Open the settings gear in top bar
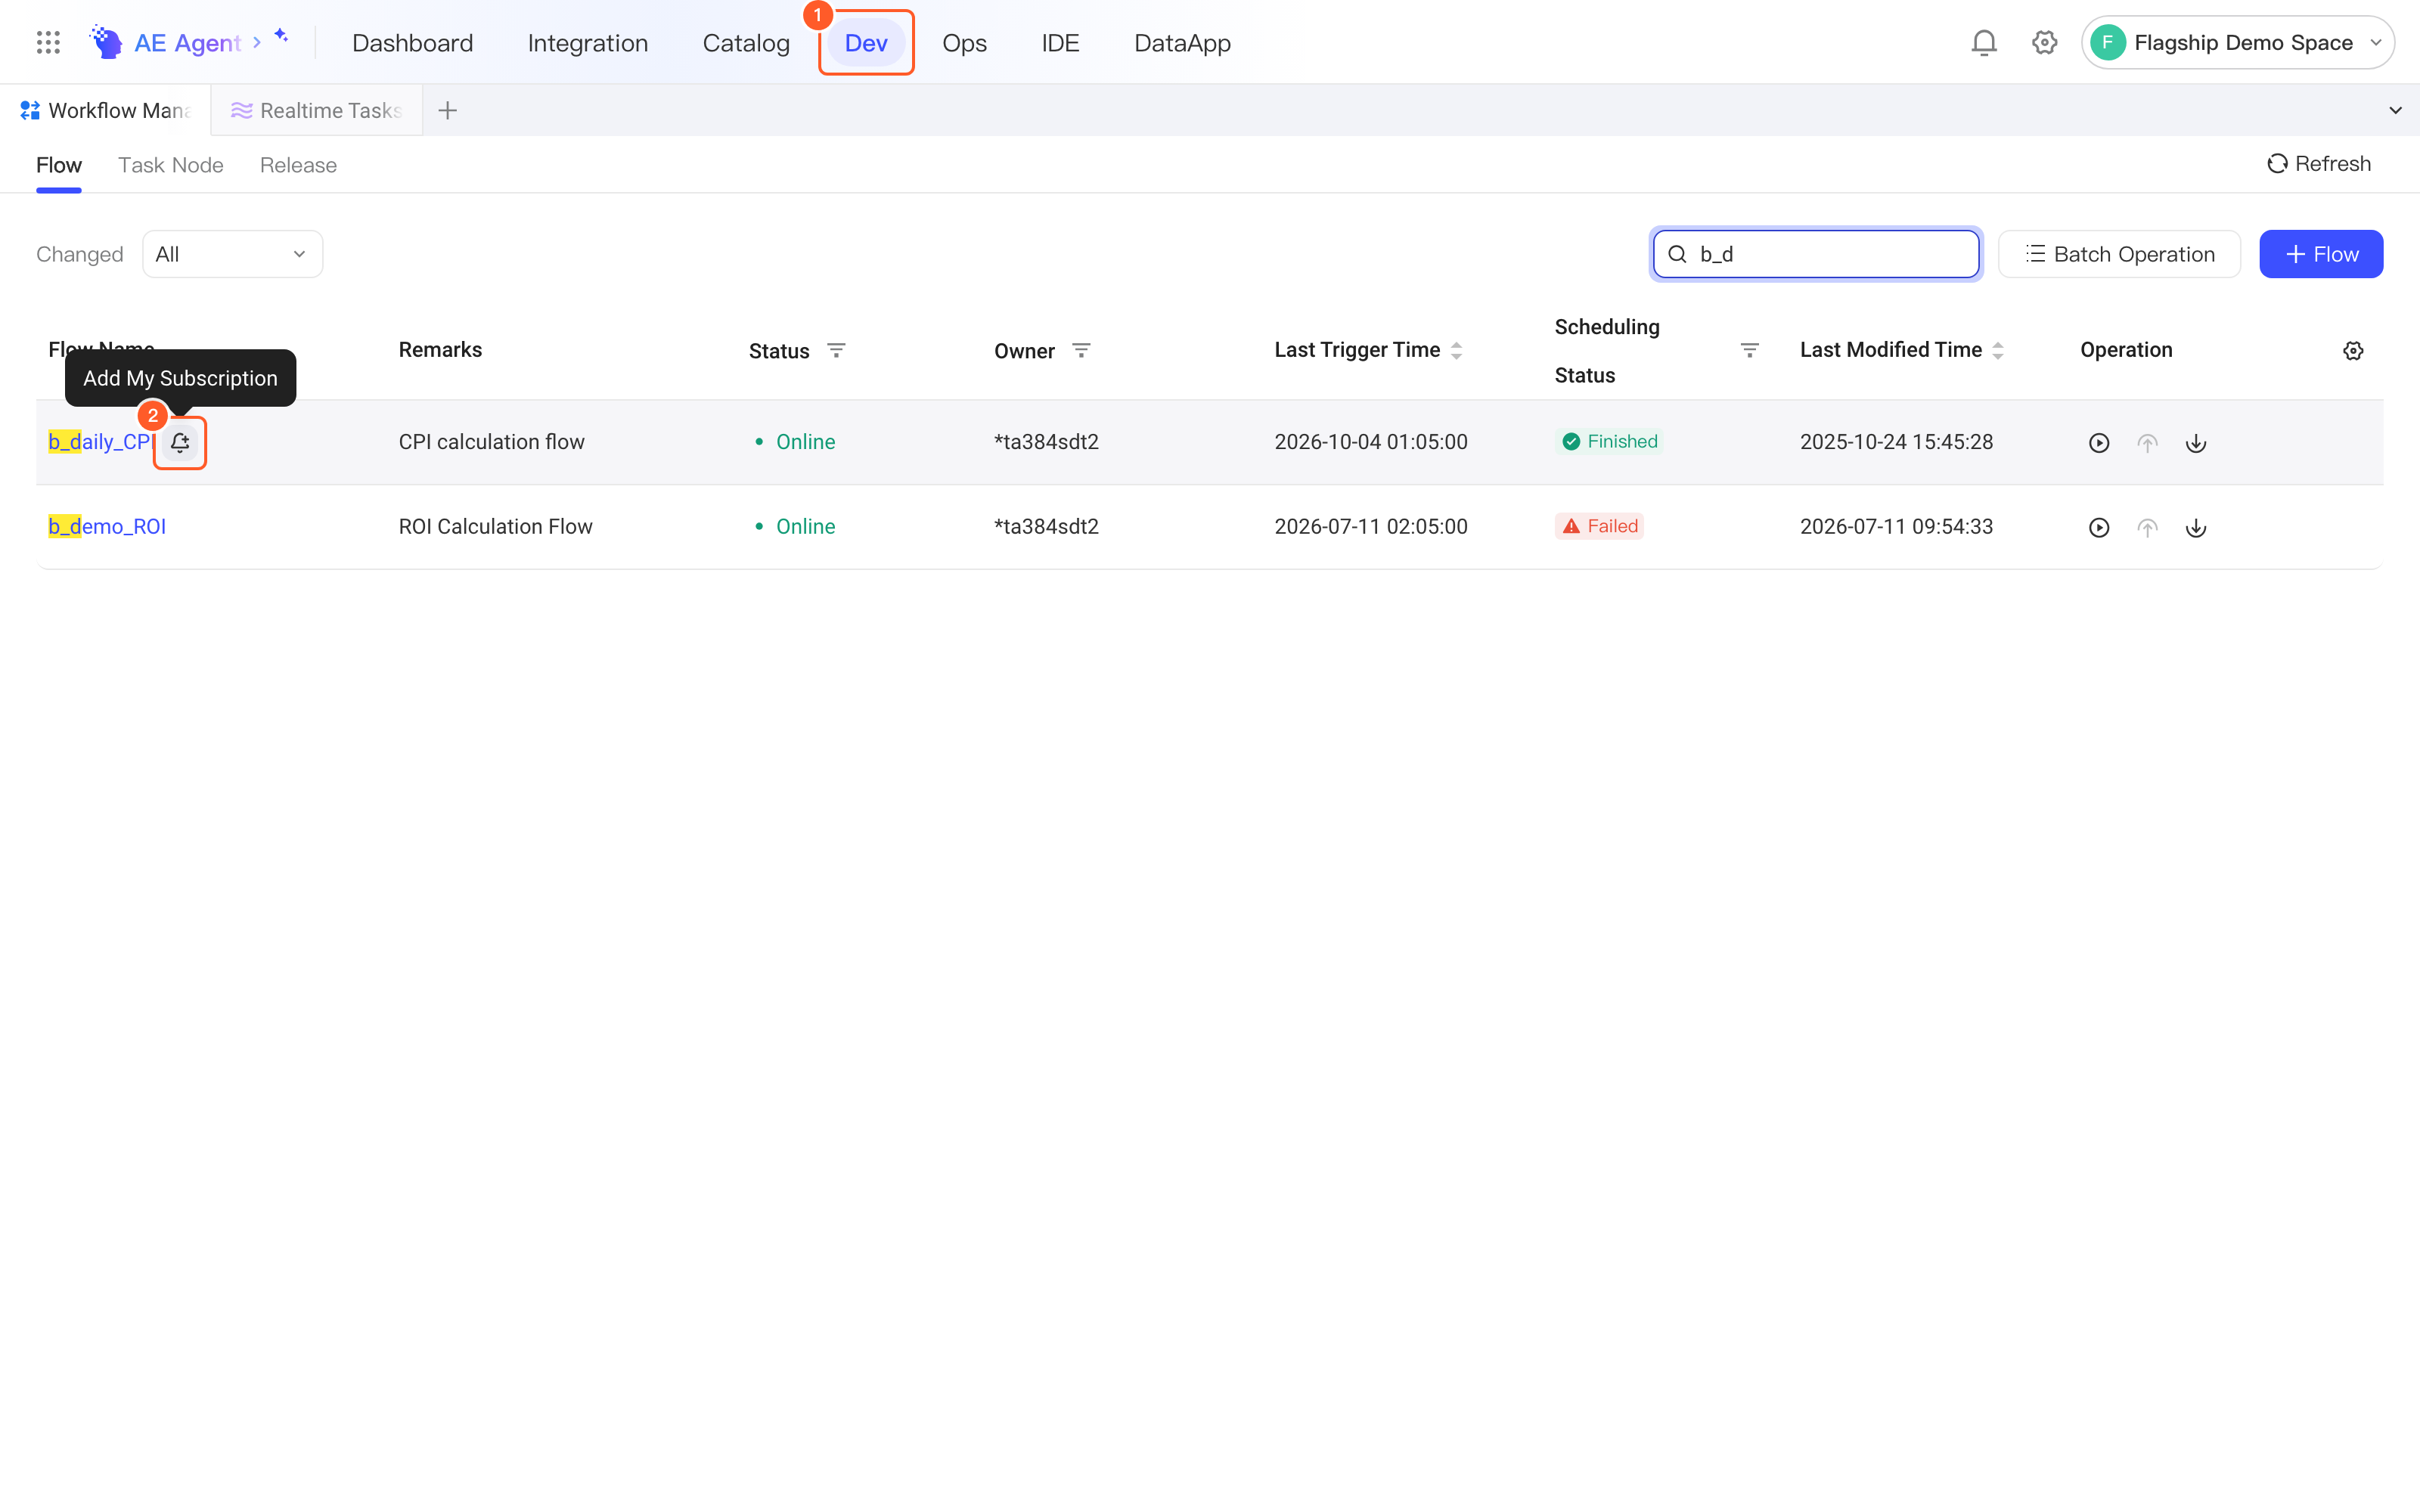Screen dimensions: 2420x1512 (x=2044, y=42)
